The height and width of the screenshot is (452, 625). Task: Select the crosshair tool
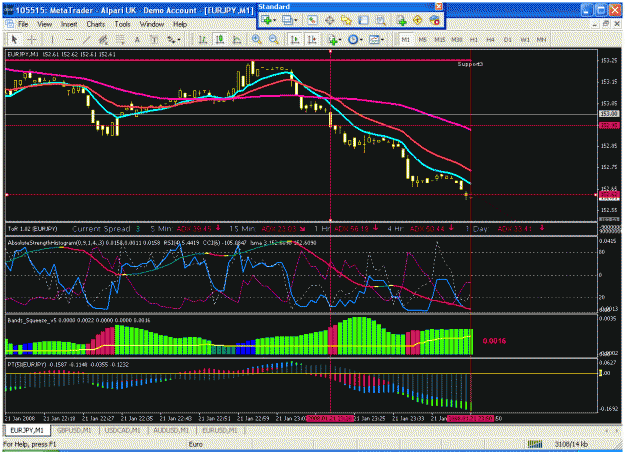pyautogui.click(x=32, y=39)
